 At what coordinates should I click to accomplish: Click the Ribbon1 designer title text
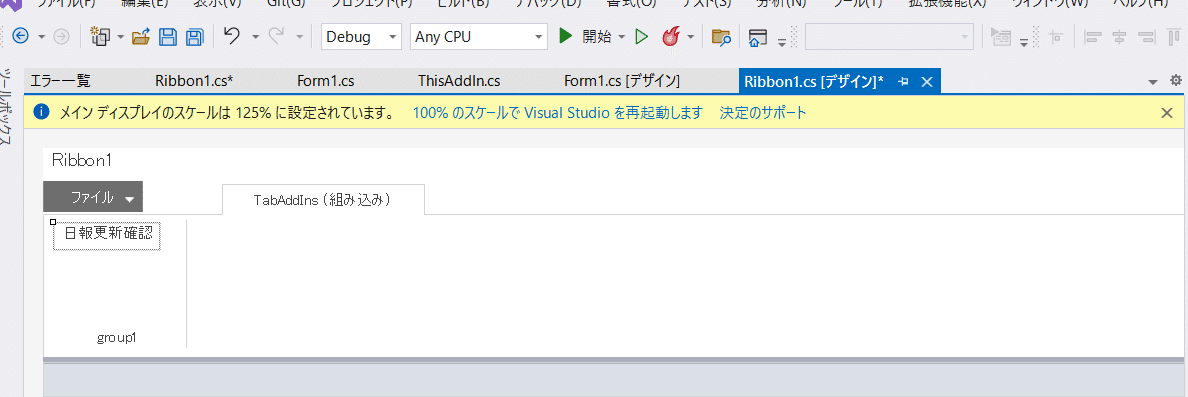coord(82,160)
